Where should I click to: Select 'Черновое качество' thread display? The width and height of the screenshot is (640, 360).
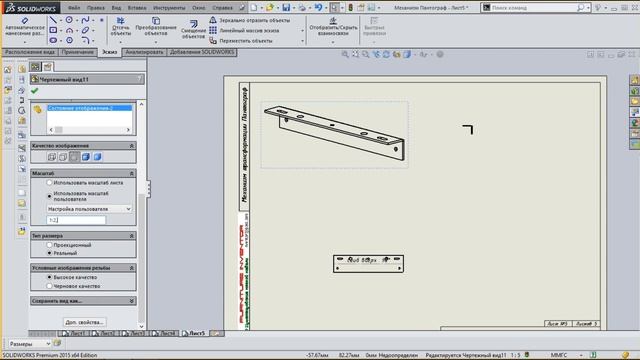pos(49,286)
